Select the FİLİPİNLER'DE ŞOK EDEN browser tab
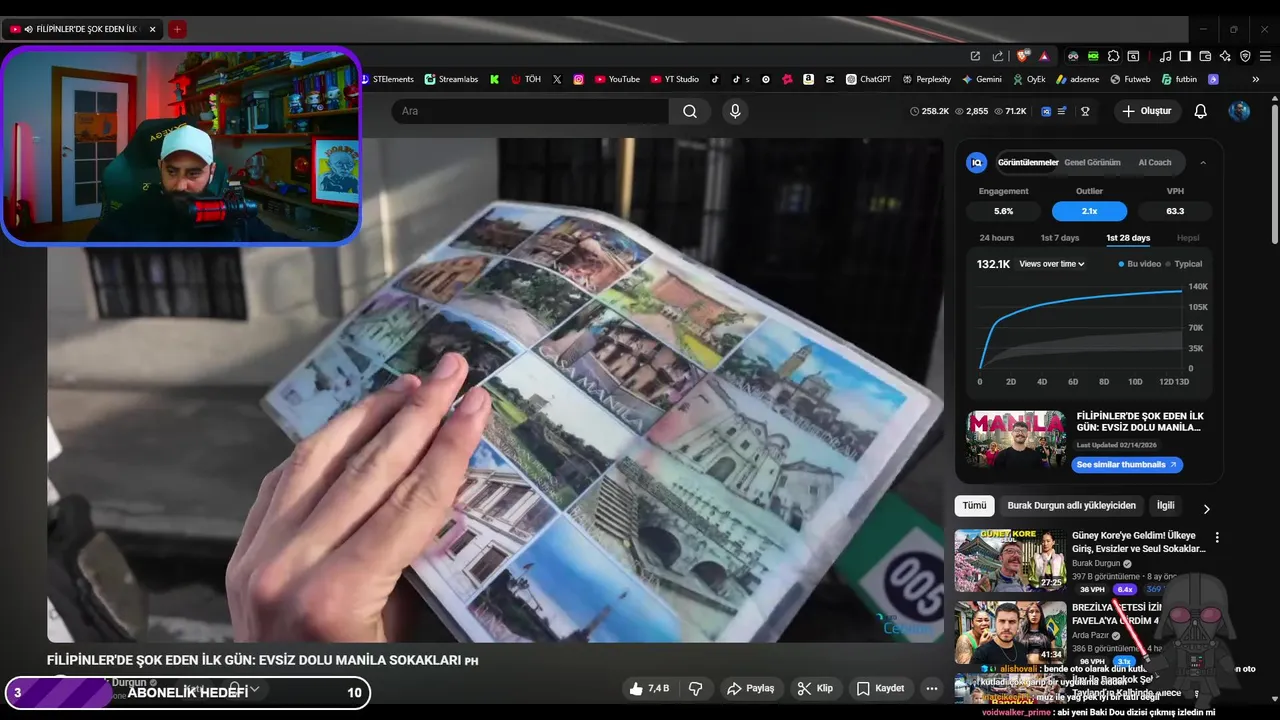Viewport: 1280px width, 720px height. coord(83,29)
